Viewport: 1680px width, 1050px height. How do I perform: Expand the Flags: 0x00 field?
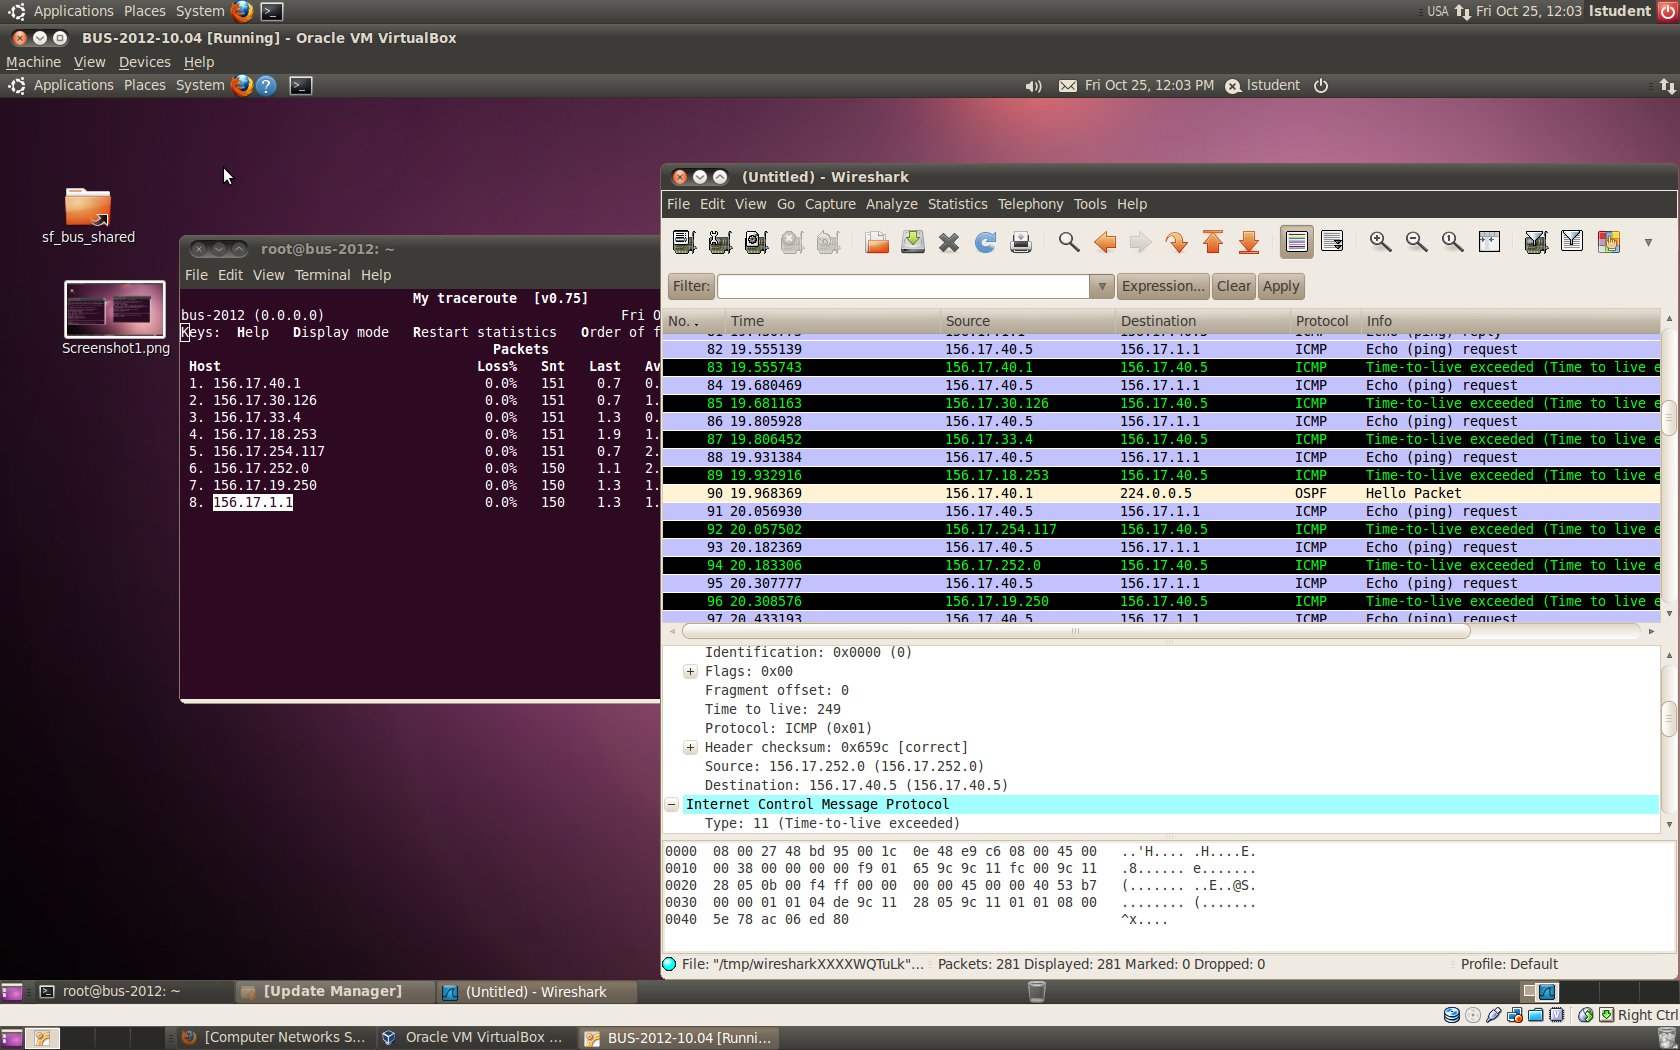(x=690, y=672)
